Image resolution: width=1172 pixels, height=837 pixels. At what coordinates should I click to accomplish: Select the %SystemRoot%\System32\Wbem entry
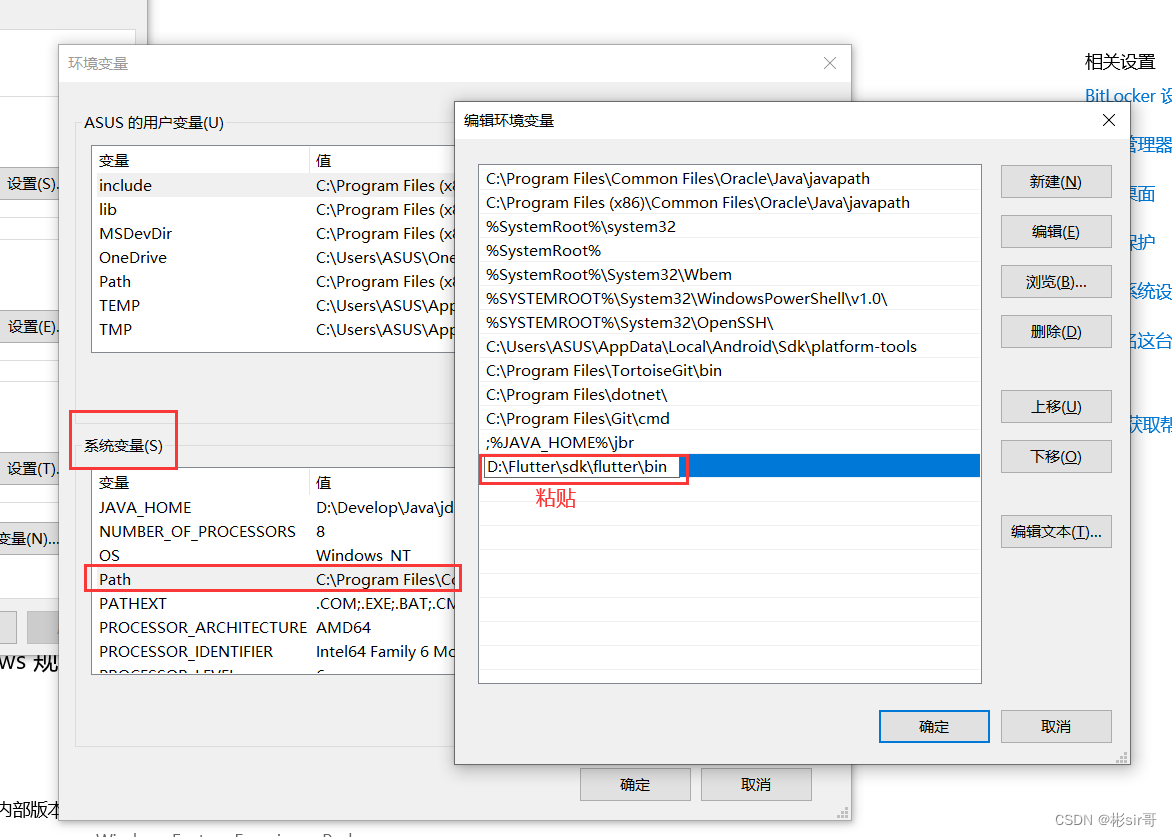pyautogui.click(x=730, y=274)
